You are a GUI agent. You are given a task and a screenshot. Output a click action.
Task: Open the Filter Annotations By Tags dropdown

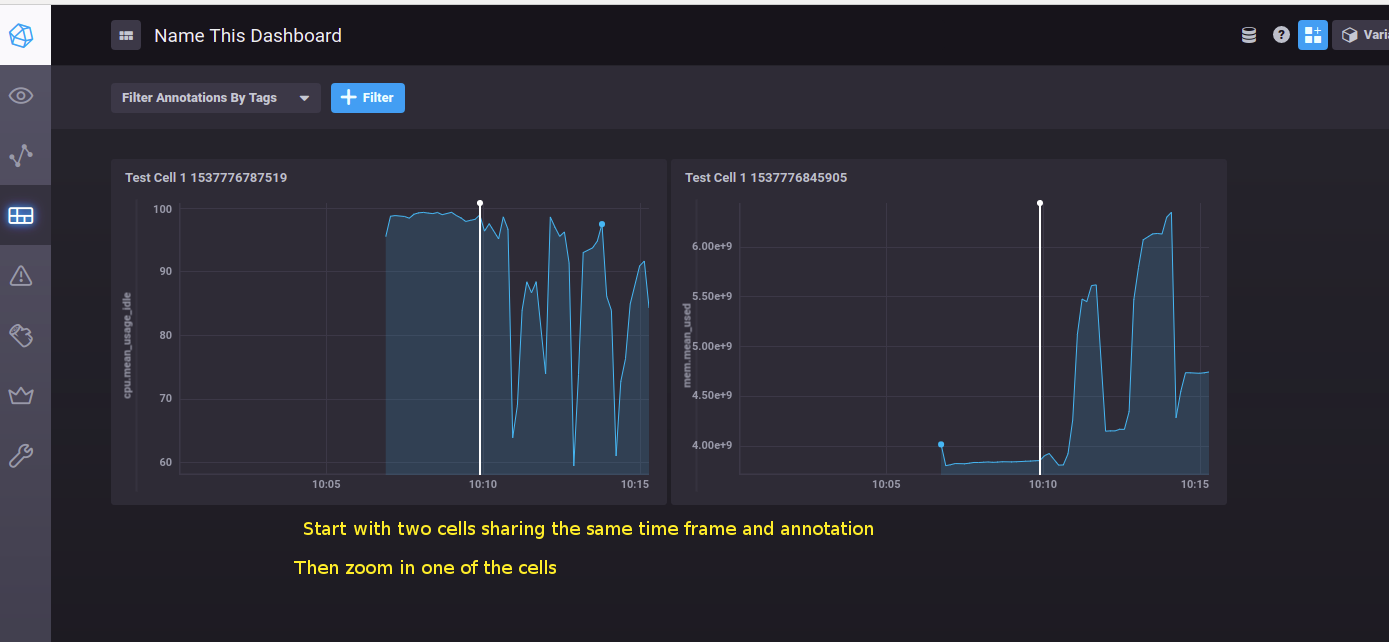pos(215,97)
